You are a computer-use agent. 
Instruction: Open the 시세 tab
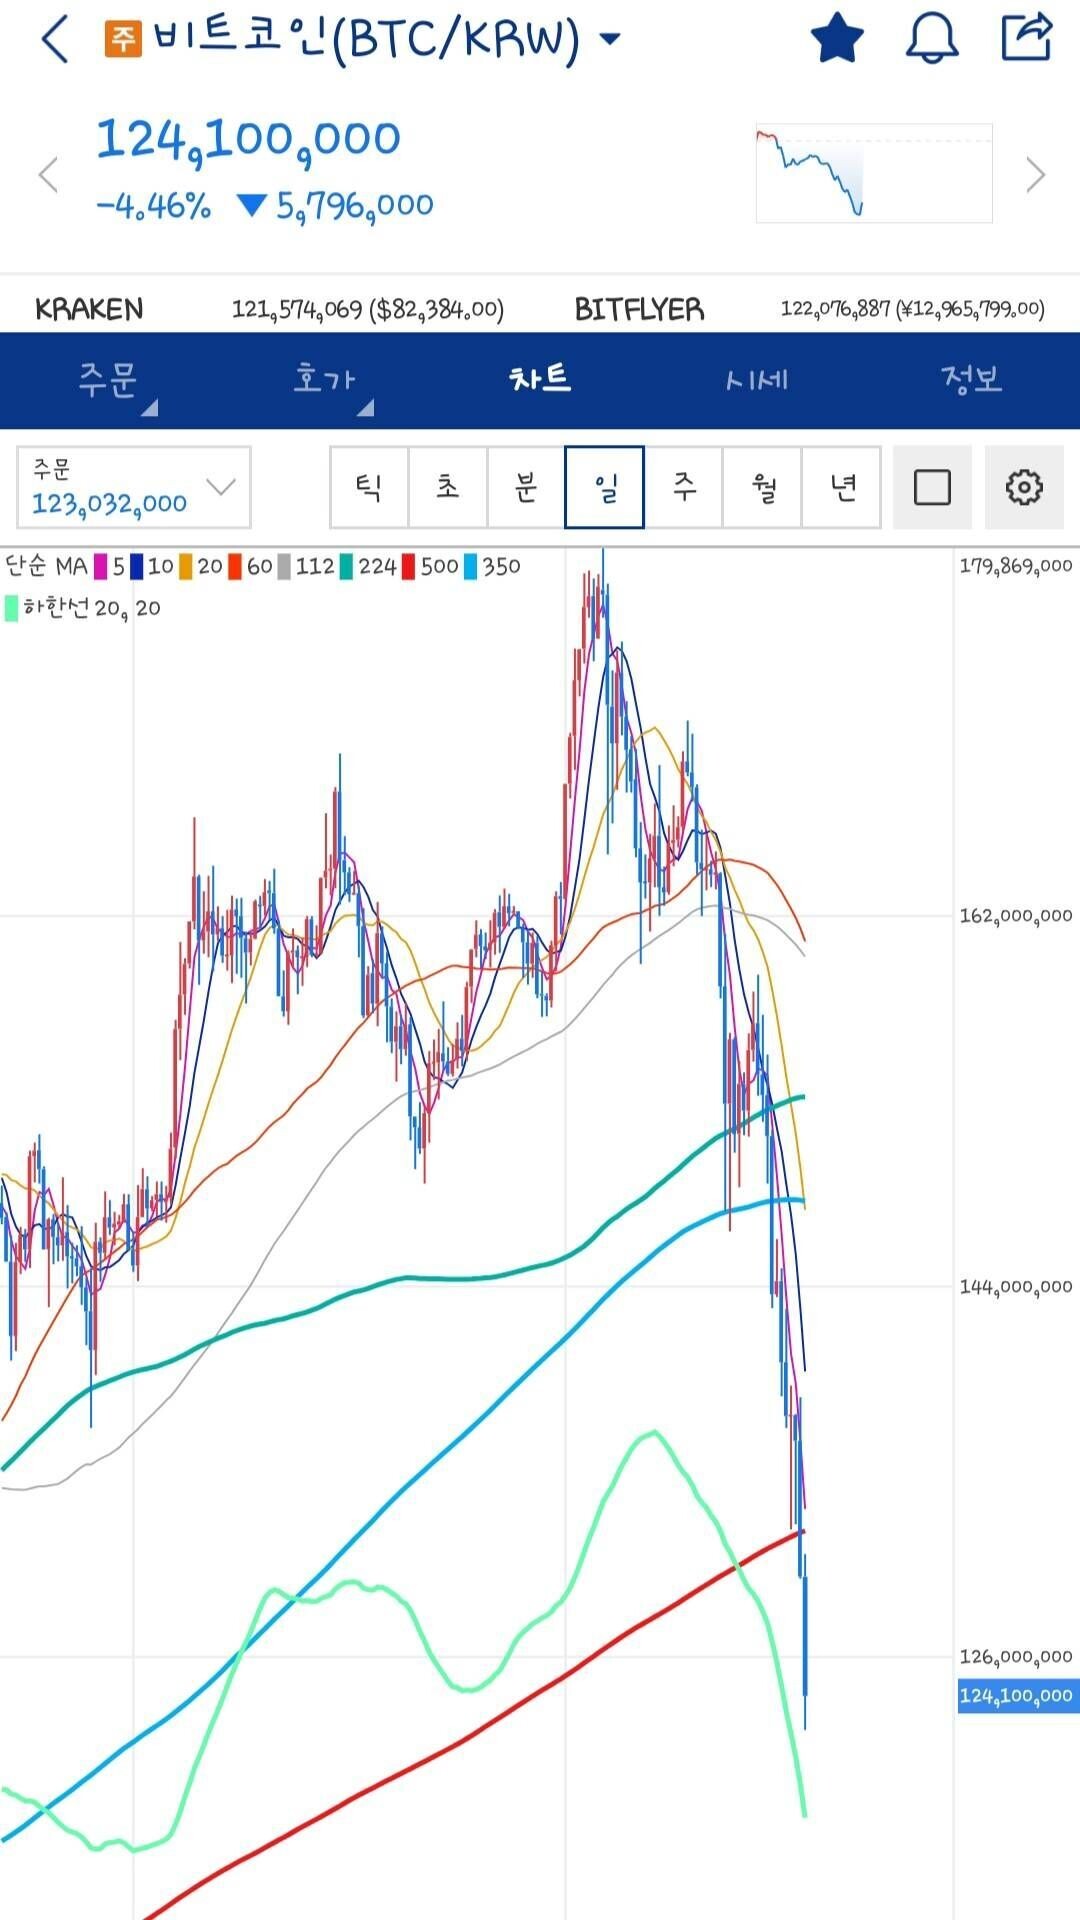point(756,380)
